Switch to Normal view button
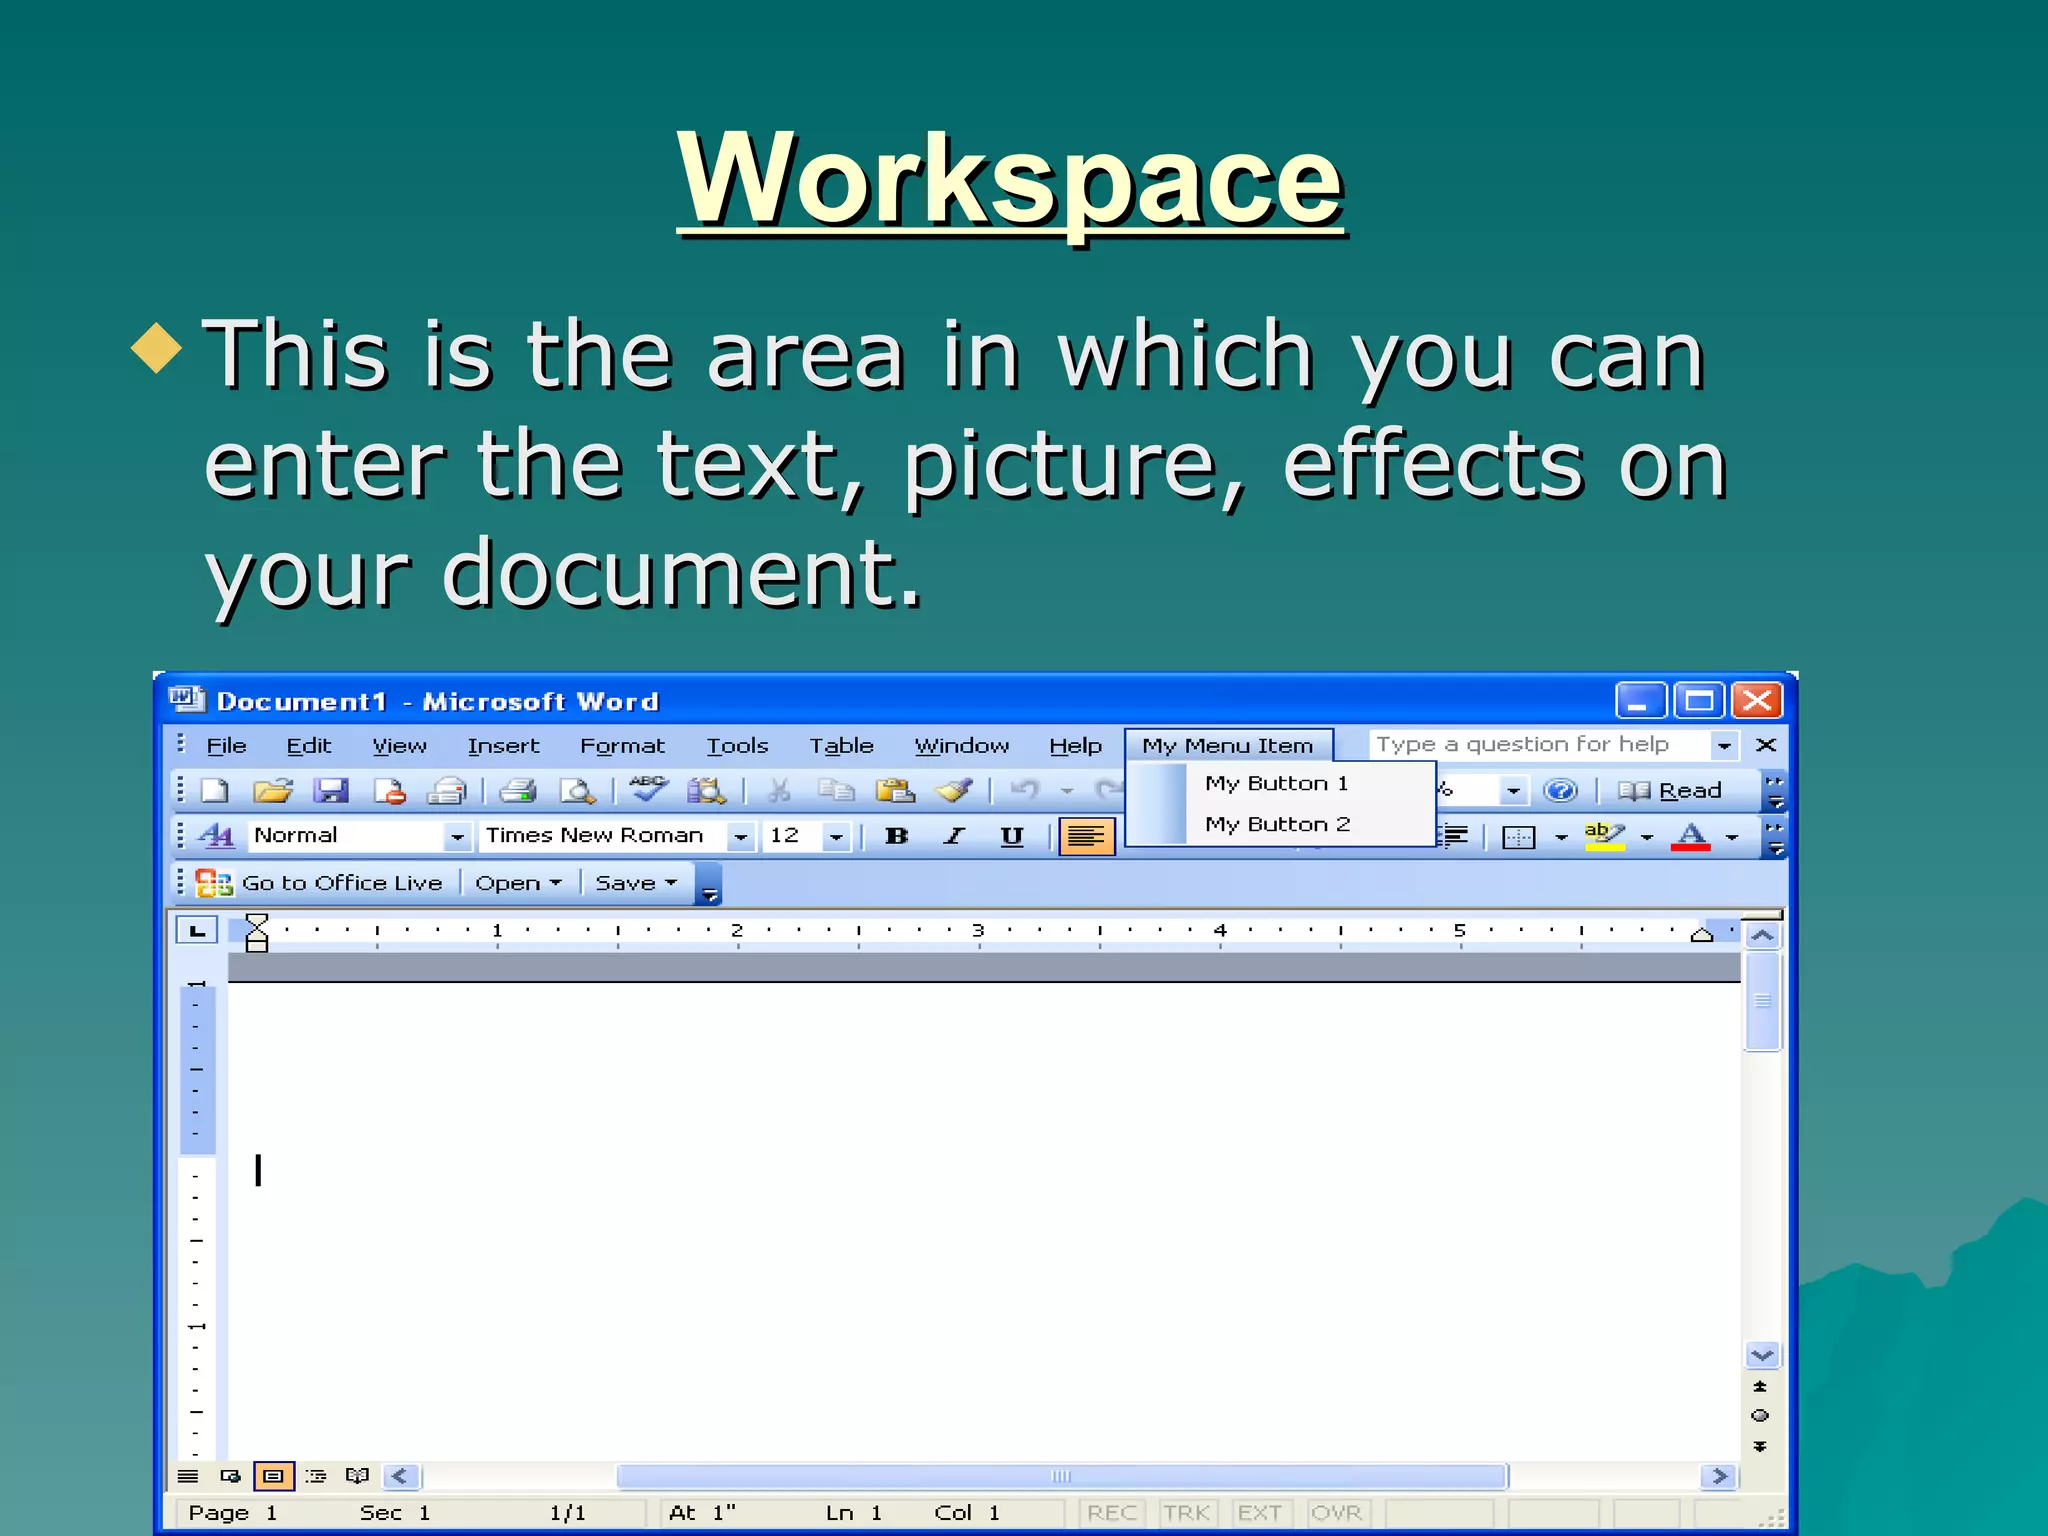The height and width of the screenshot is (1536, 2048). coord(188,1476)
